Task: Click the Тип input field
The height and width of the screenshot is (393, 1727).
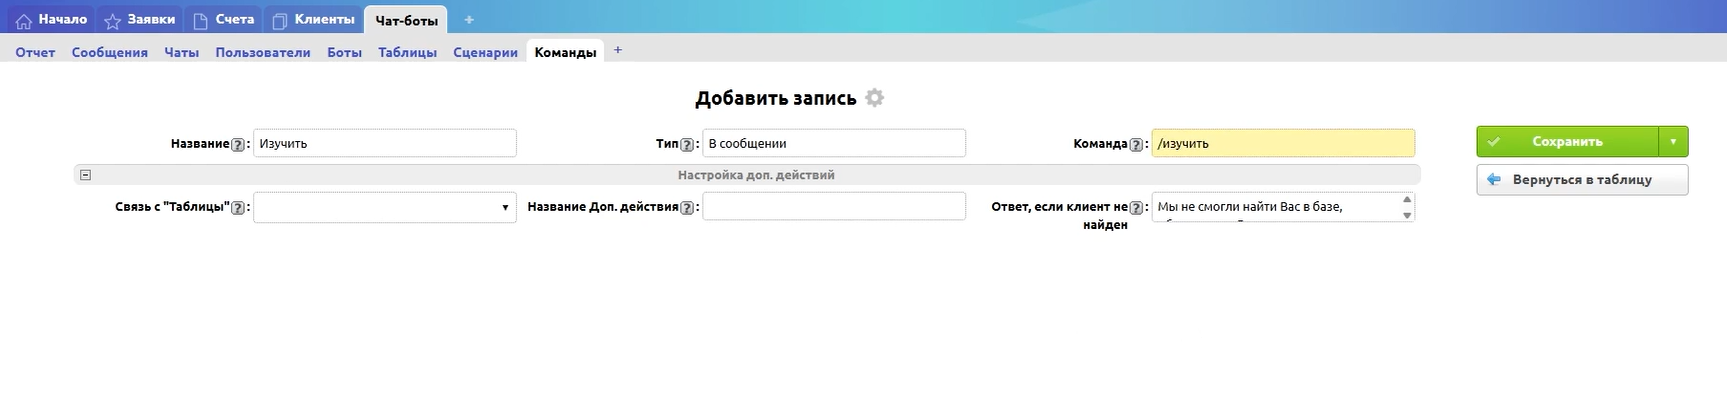Action: click(x=834, y=143)
